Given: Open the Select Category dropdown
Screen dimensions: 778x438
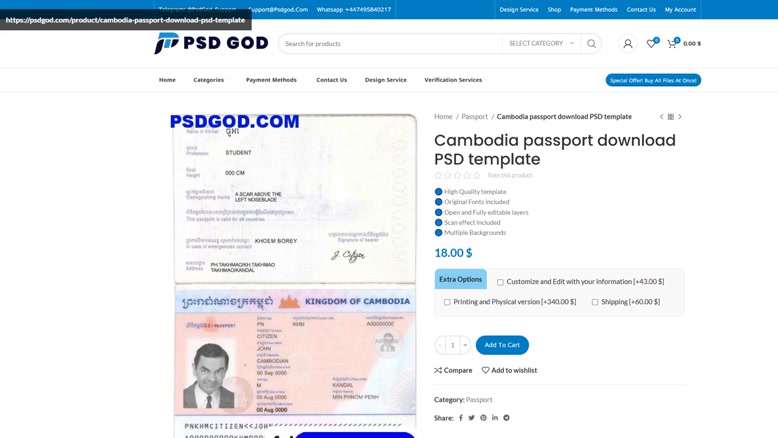Looking at the screenshot, I should (x=541, y=44).
